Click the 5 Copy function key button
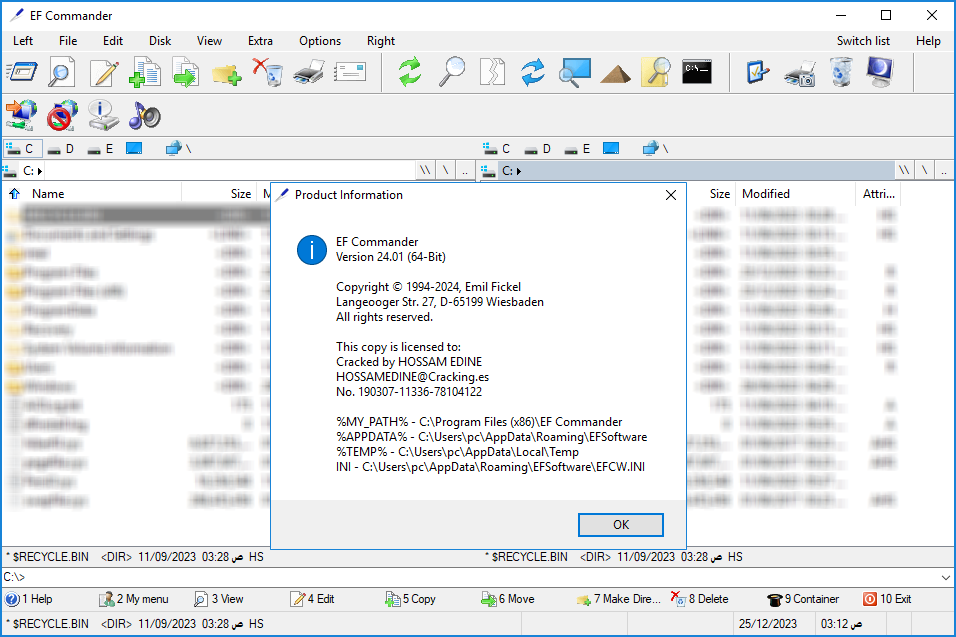Viewport: 956px width, 637px height. click(410, 599)
